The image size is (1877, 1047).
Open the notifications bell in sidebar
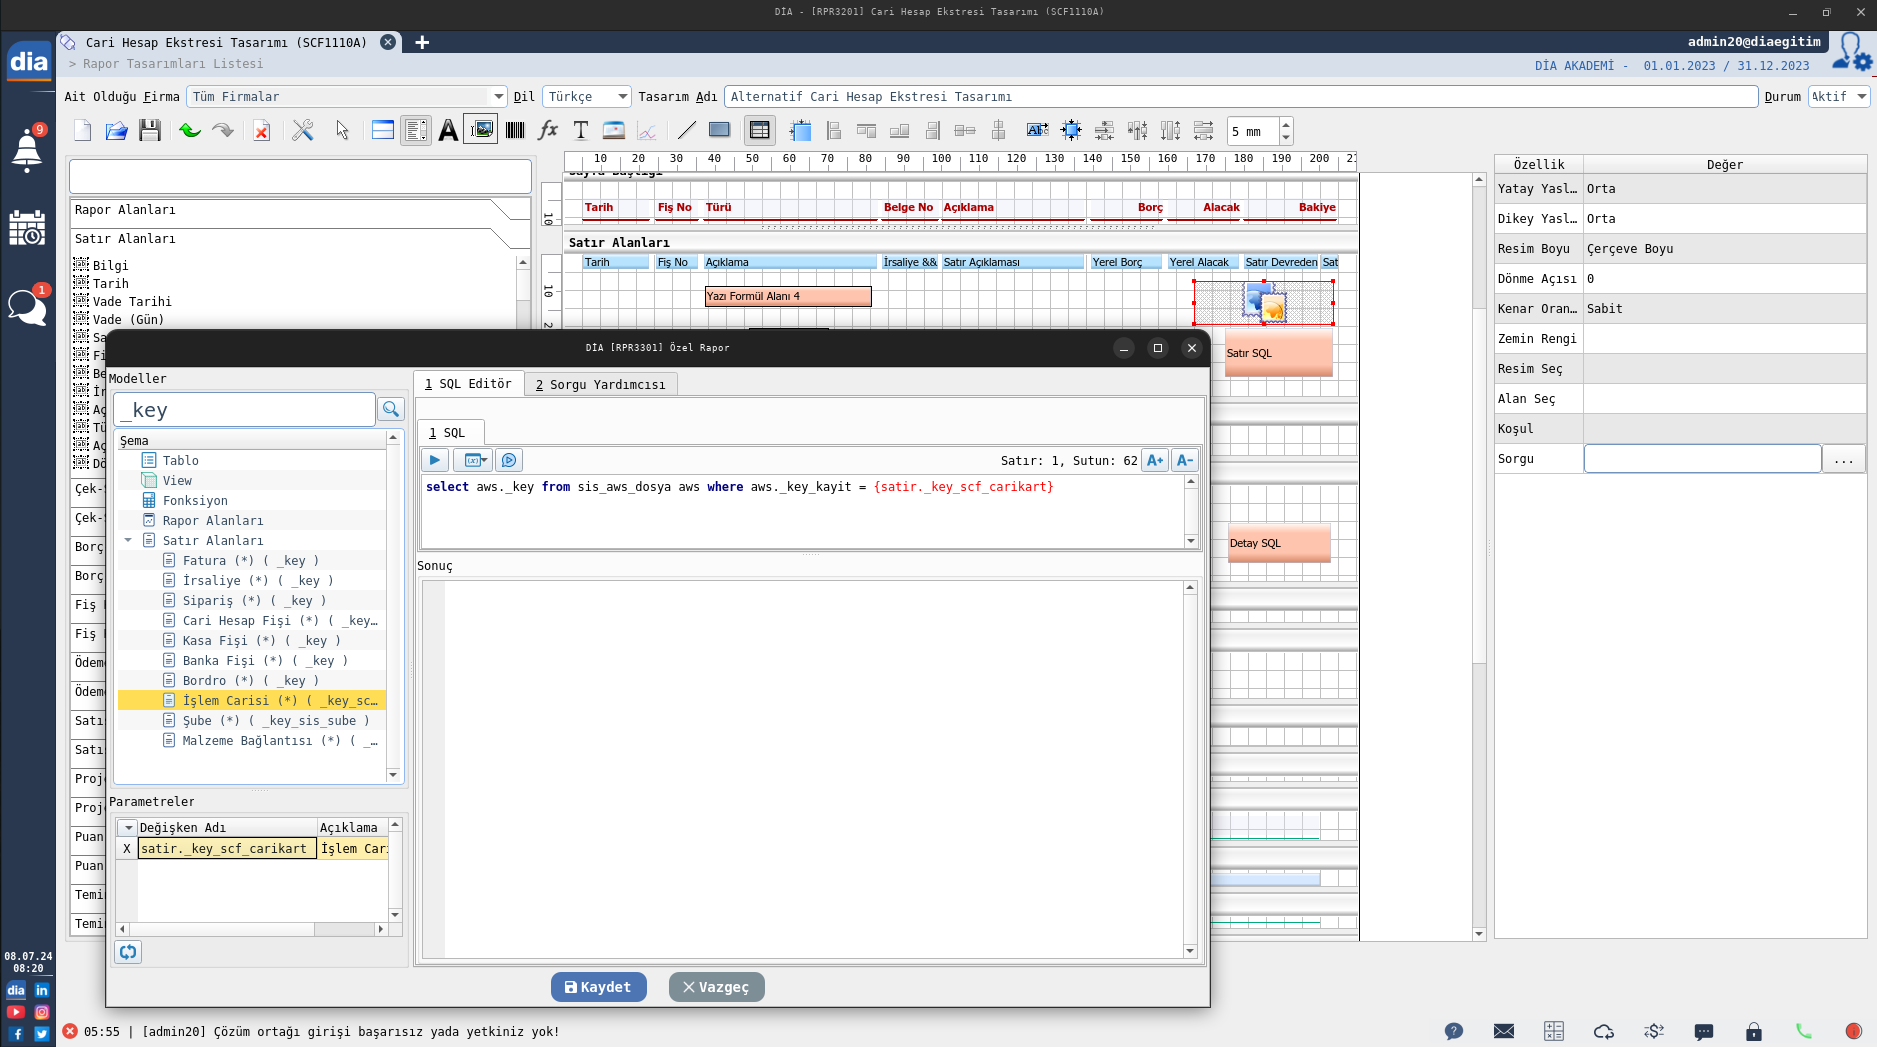coord(27,150)
